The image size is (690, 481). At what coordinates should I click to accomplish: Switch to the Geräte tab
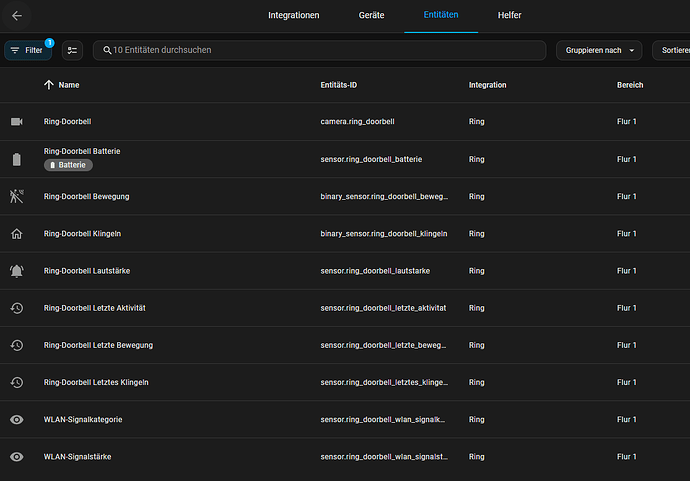(x=371, y=16)
